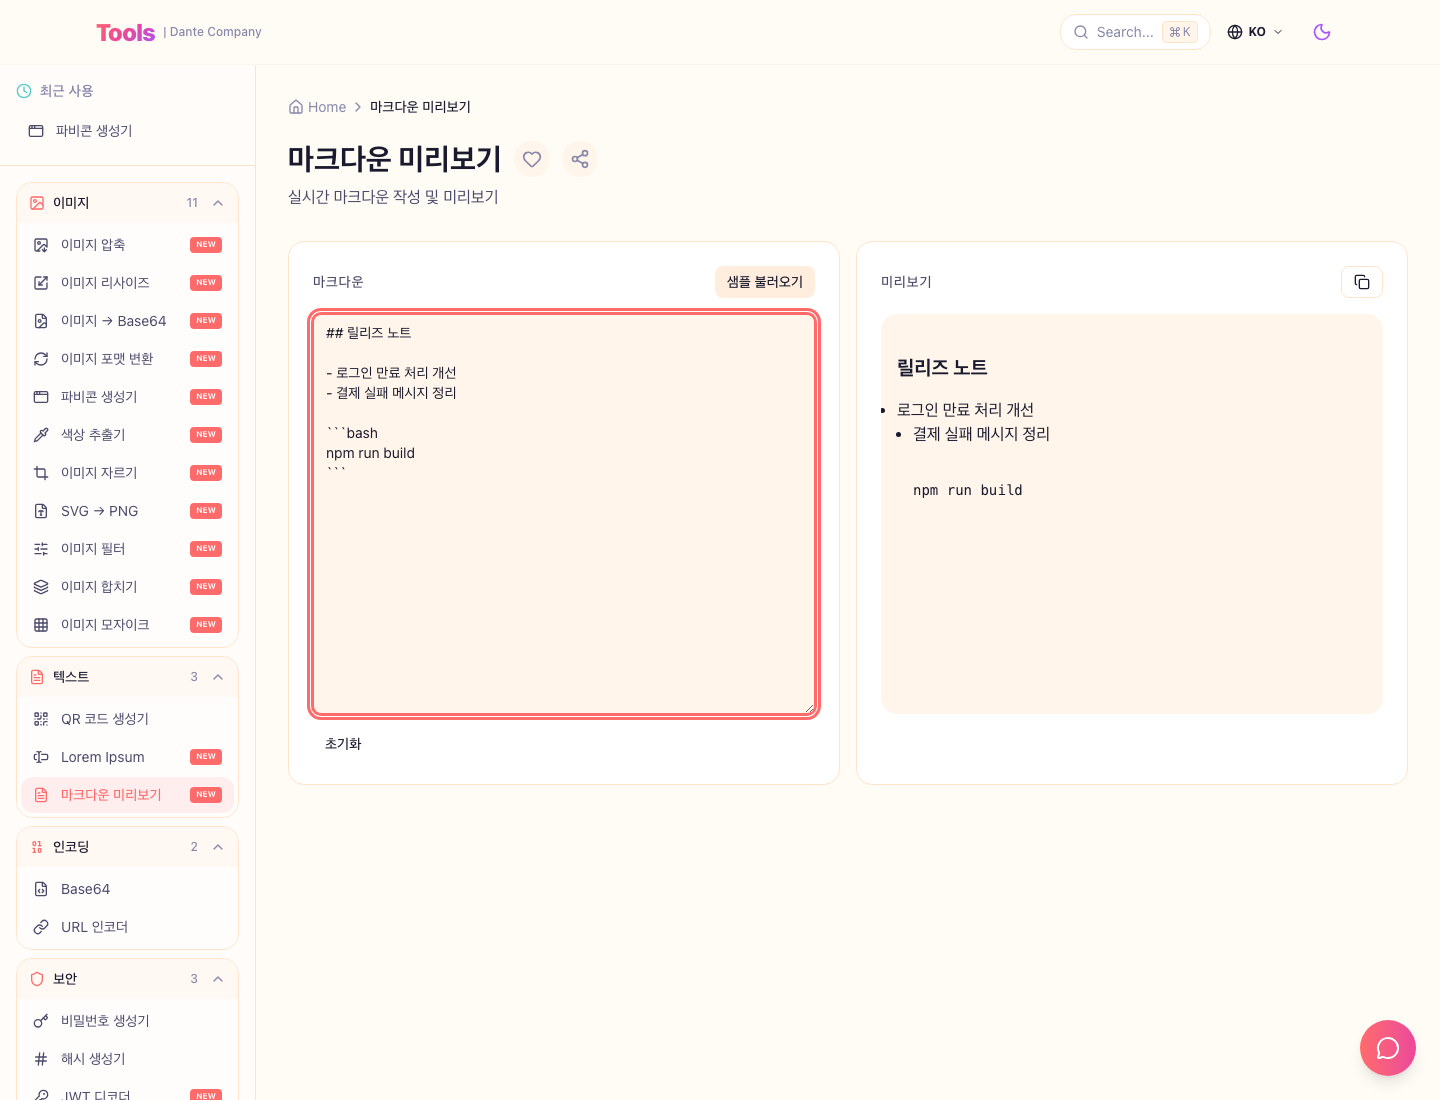Click inside the markdown textarea

tap(564, 514)
